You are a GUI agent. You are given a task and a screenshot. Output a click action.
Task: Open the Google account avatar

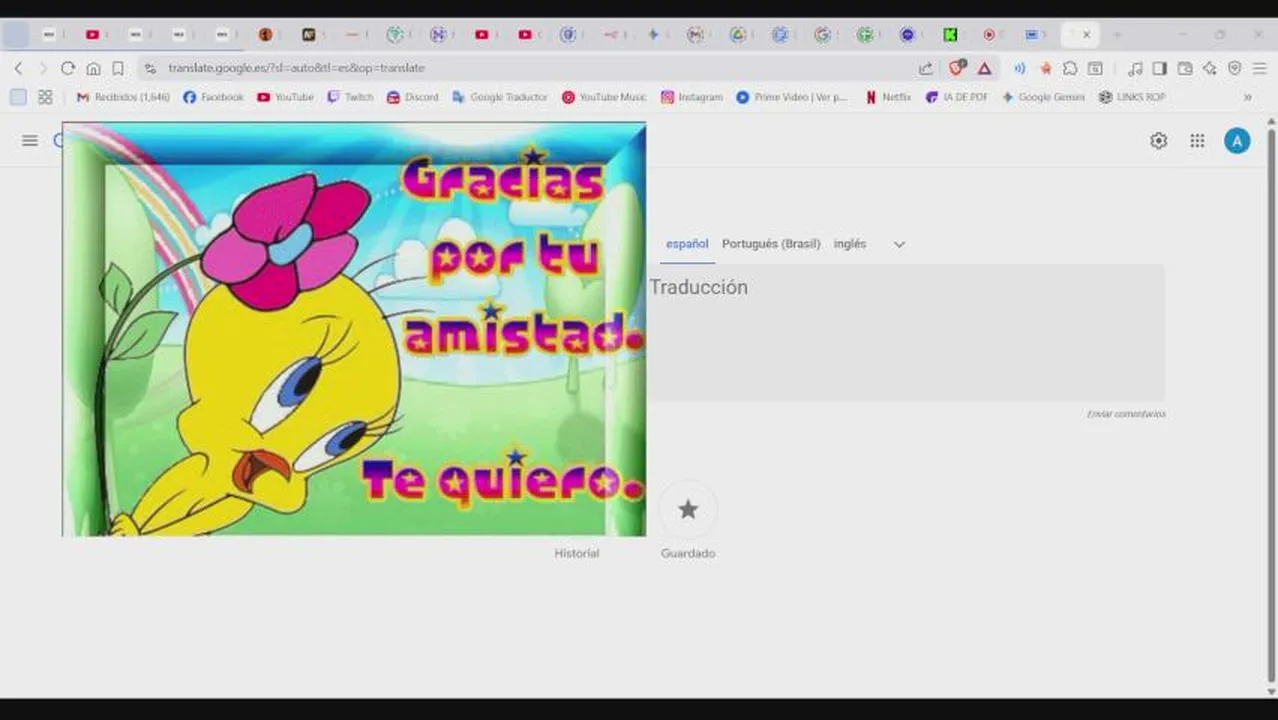(x=1237, y=141)
